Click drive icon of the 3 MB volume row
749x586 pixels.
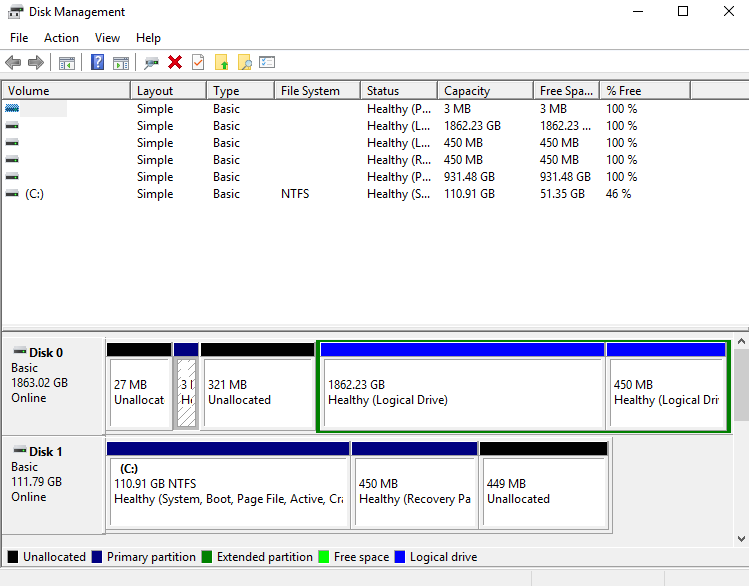point(12,108)
